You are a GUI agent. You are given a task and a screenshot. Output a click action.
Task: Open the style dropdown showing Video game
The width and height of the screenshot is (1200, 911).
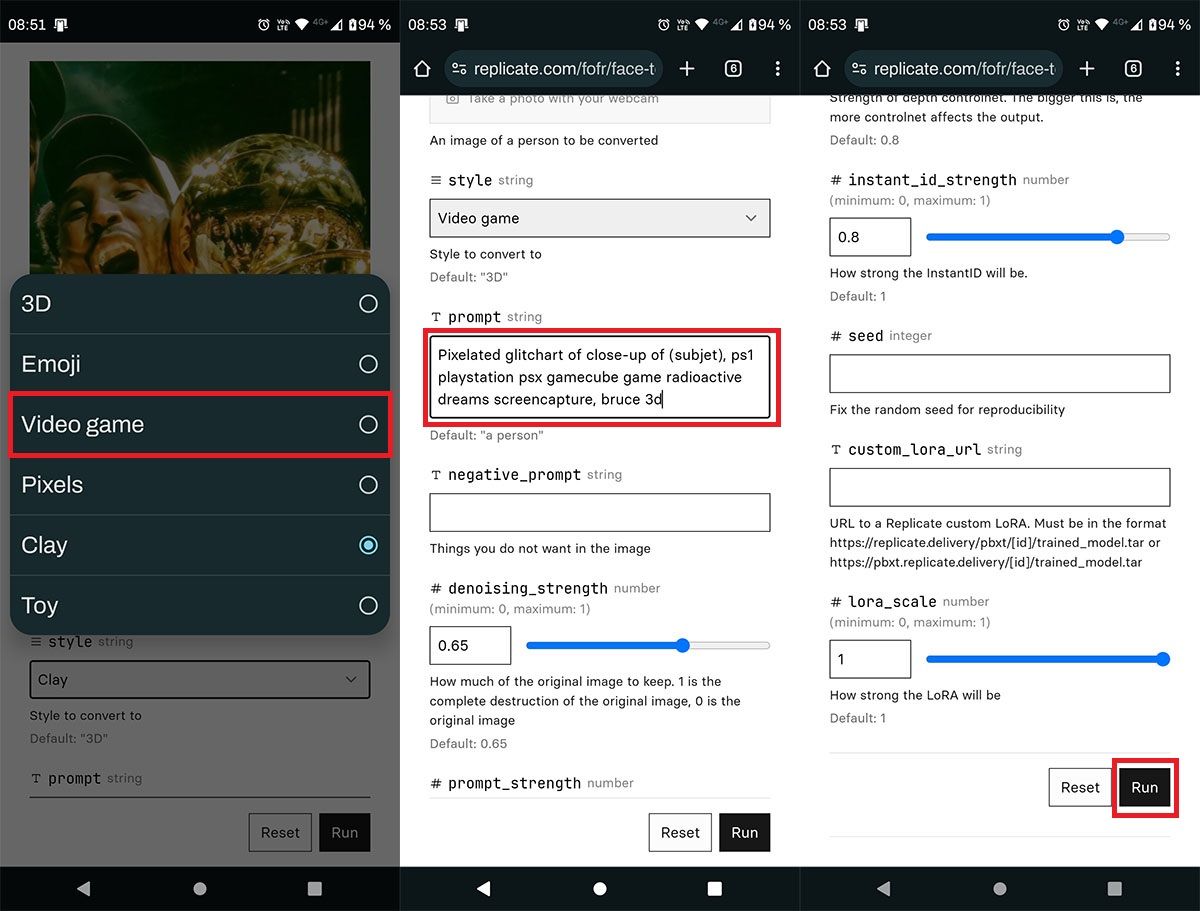[600, 218]
